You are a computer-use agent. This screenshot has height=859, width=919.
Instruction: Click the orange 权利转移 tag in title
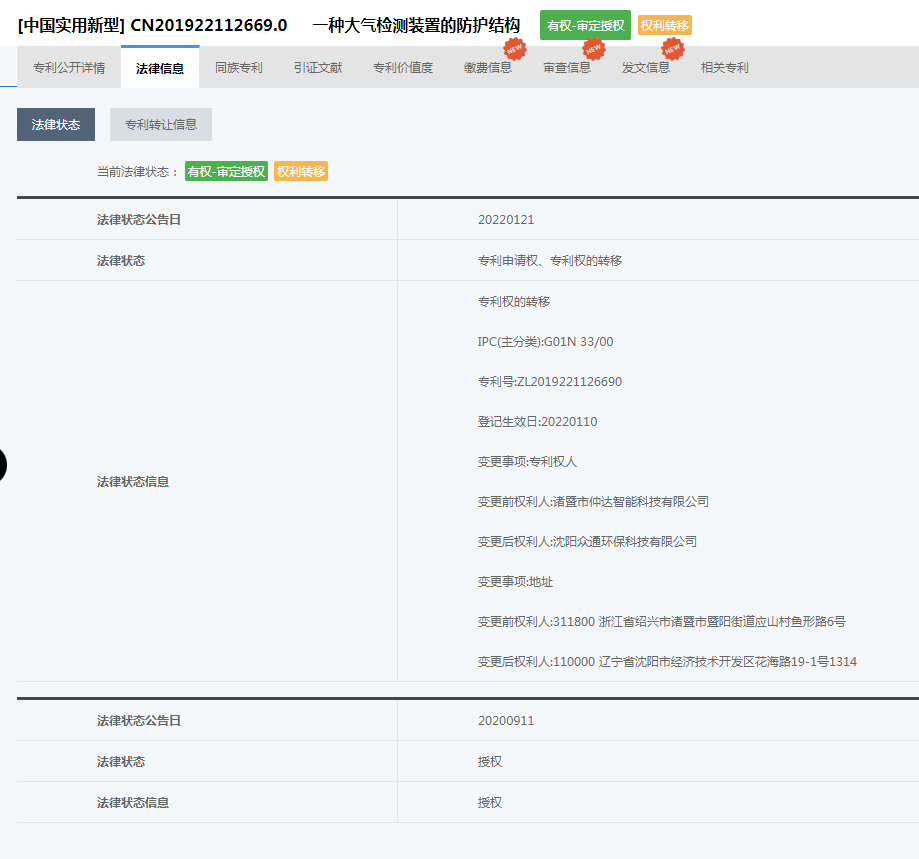[665, 25]
